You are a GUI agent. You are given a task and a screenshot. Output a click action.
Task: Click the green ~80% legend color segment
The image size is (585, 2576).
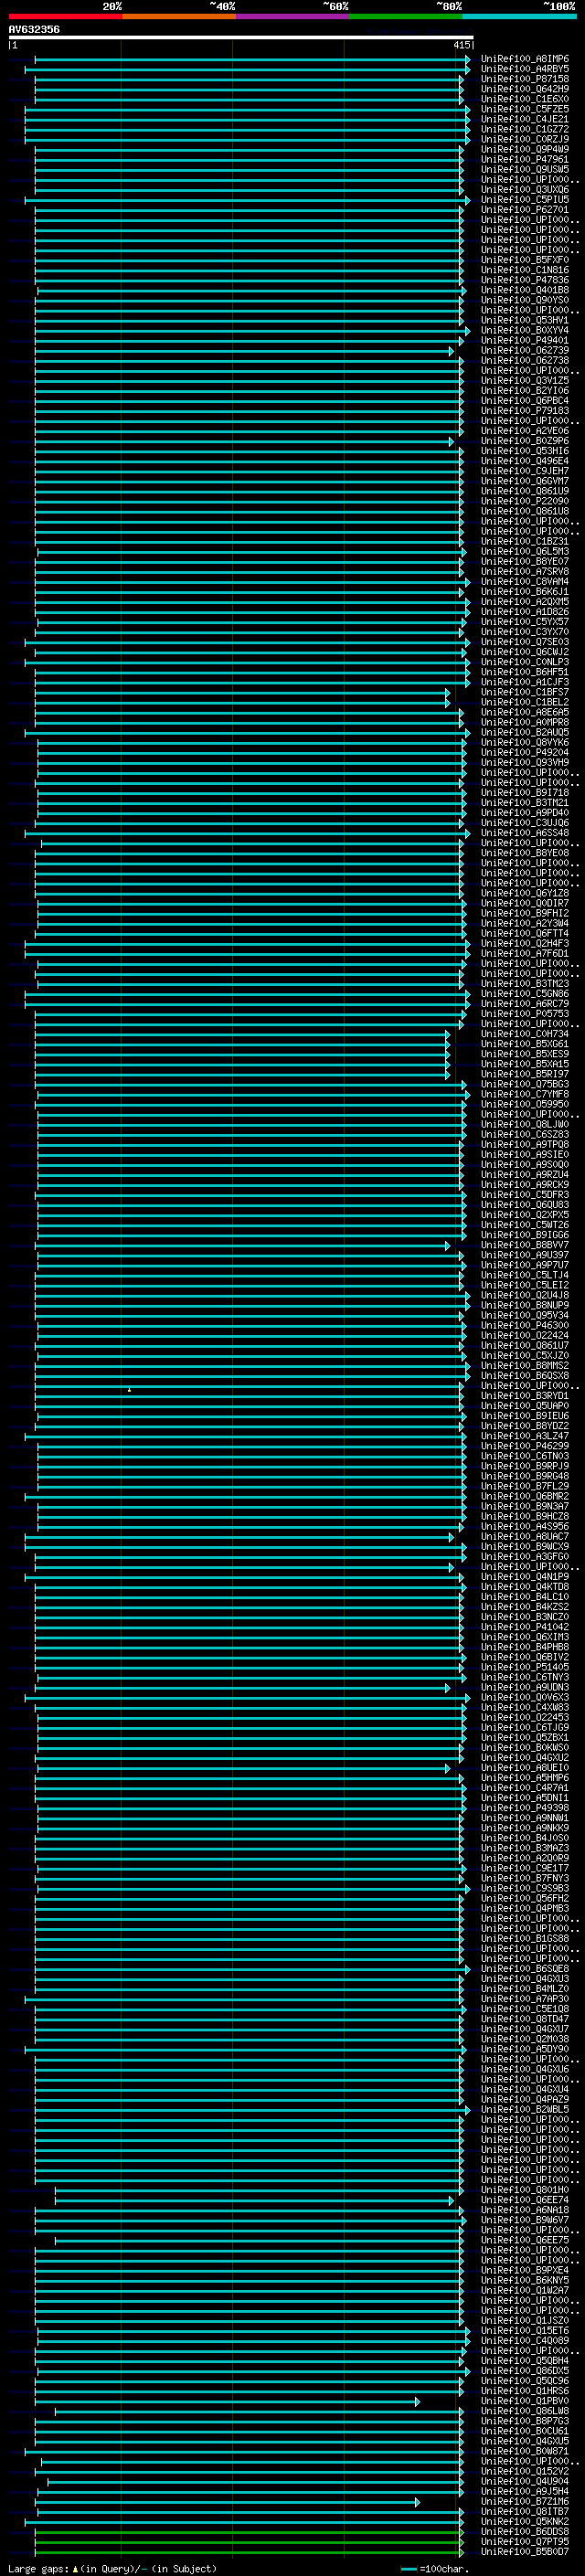click(406, 16)
